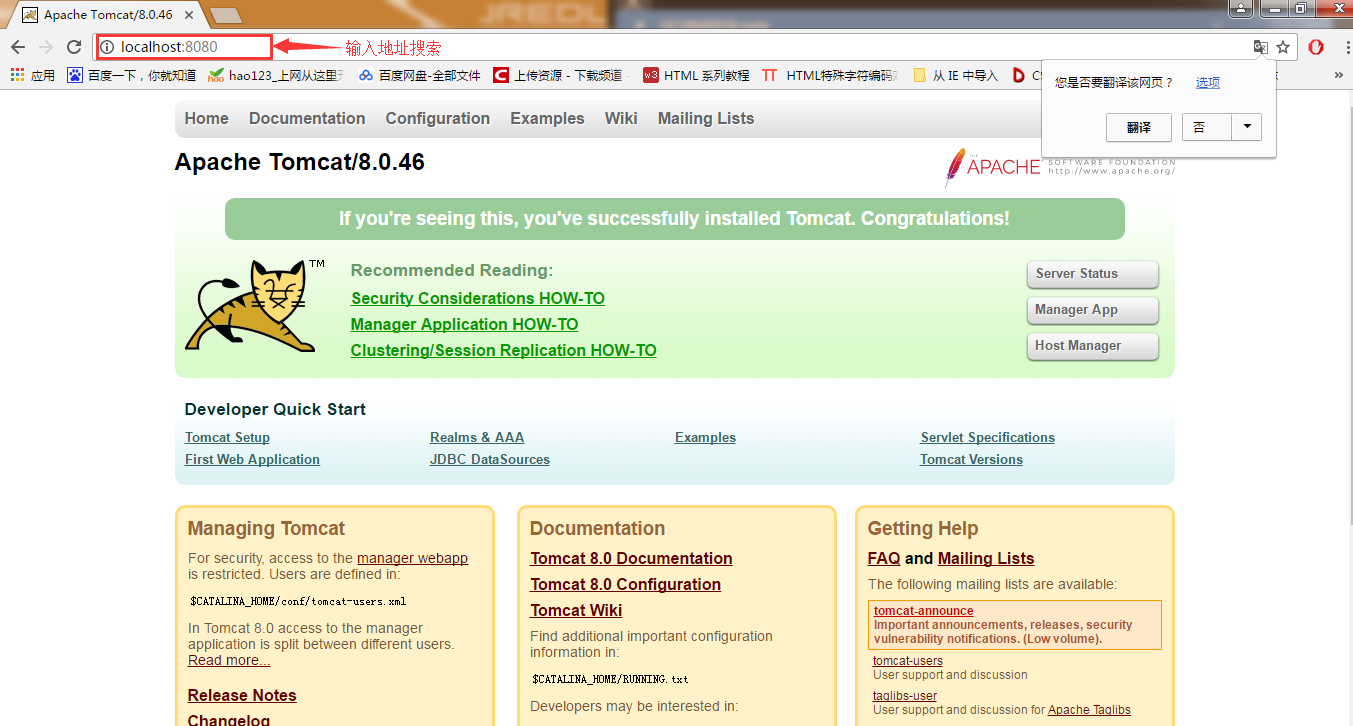Open the tomcat-users mailing list link
1353x726 pixels.
(x=907, y=661)
